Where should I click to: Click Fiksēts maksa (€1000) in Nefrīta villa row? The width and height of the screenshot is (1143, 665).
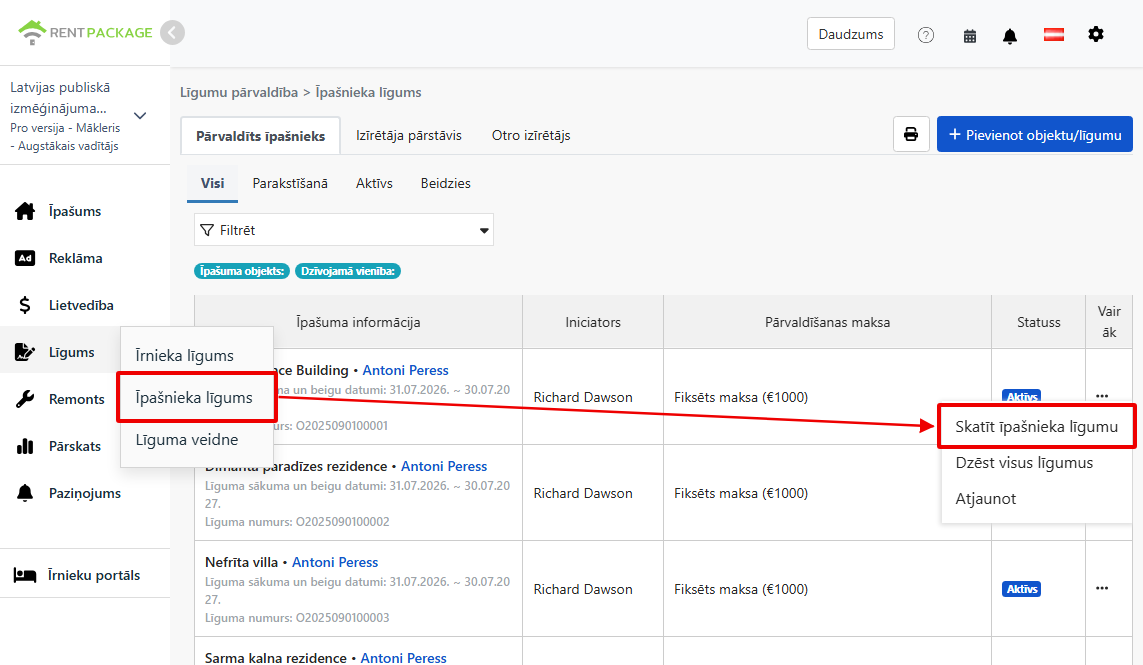coord(741,589)
